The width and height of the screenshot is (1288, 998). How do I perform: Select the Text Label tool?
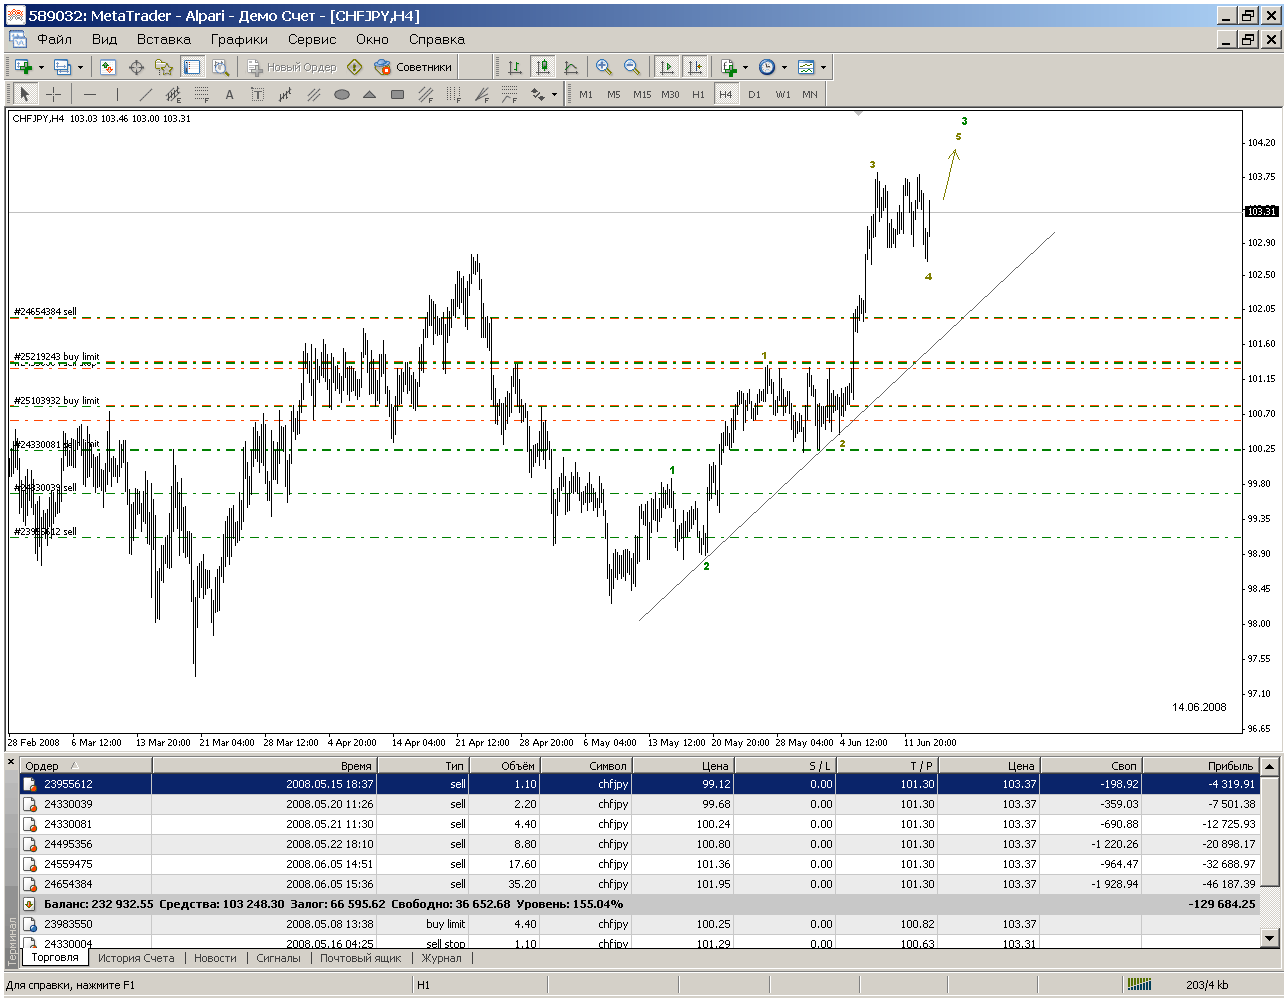[x=257, y=94]
